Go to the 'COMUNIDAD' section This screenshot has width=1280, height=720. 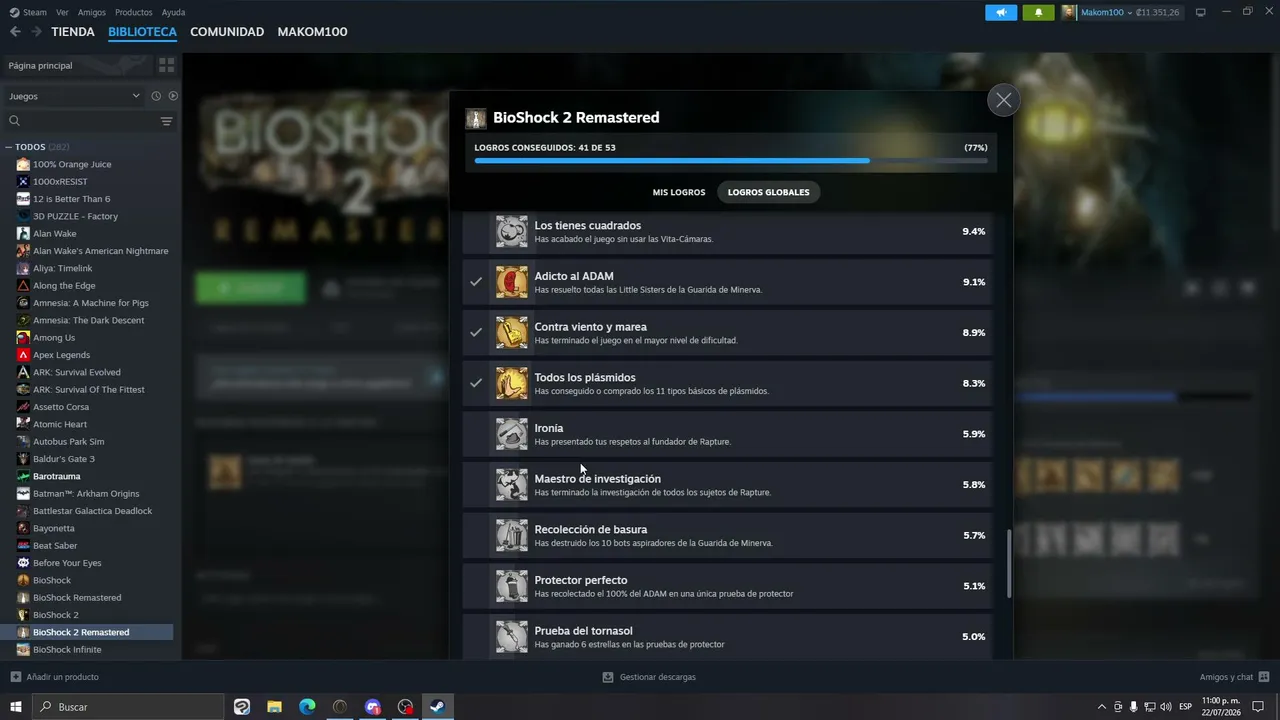click(x=227, y=32)
